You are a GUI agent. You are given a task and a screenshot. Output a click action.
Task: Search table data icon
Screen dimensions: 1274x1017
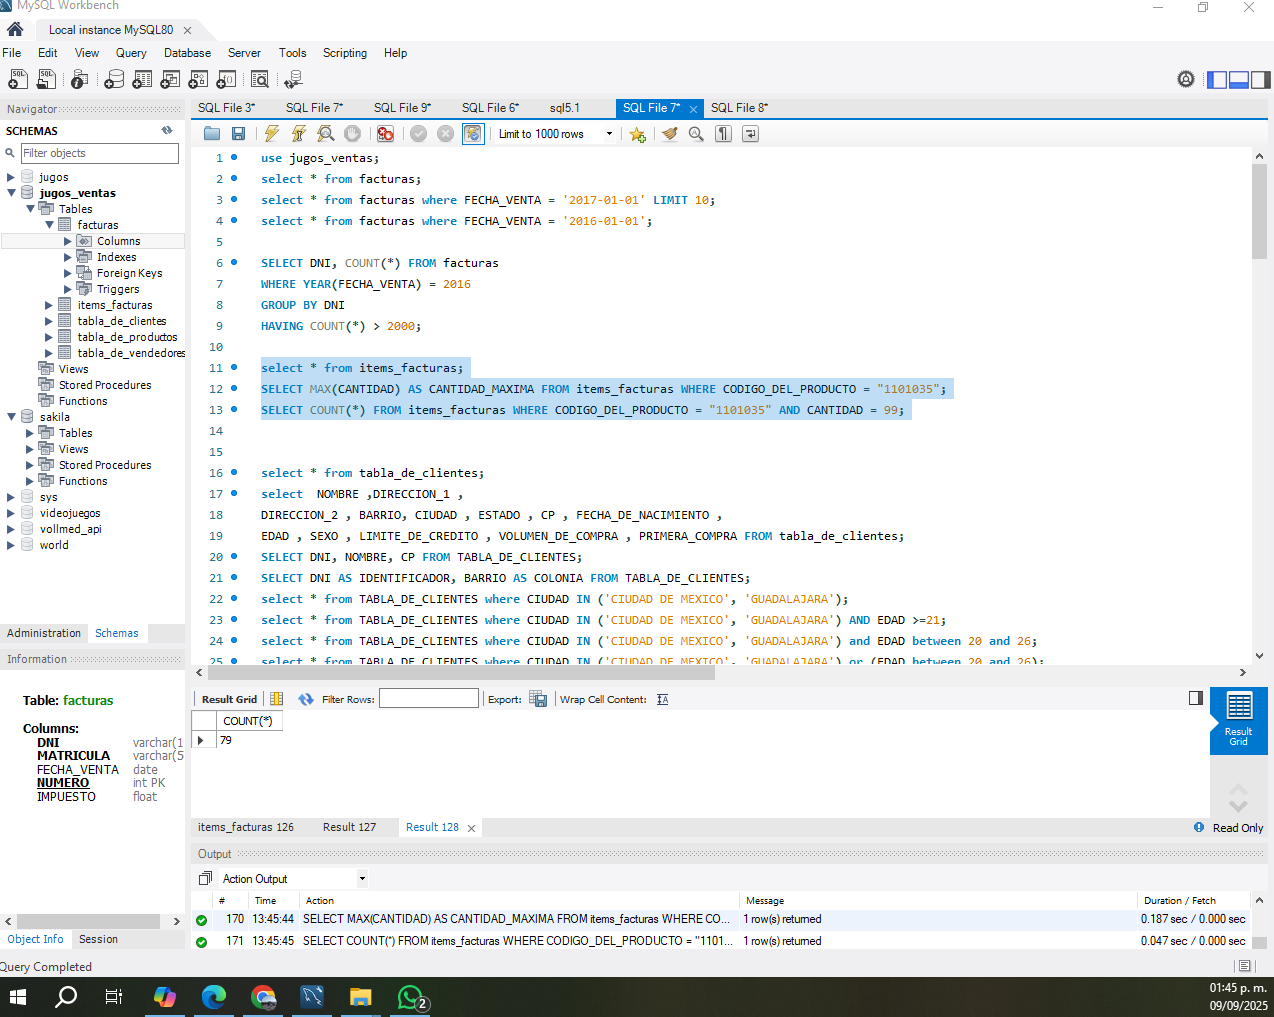click(x=260, y=79)
